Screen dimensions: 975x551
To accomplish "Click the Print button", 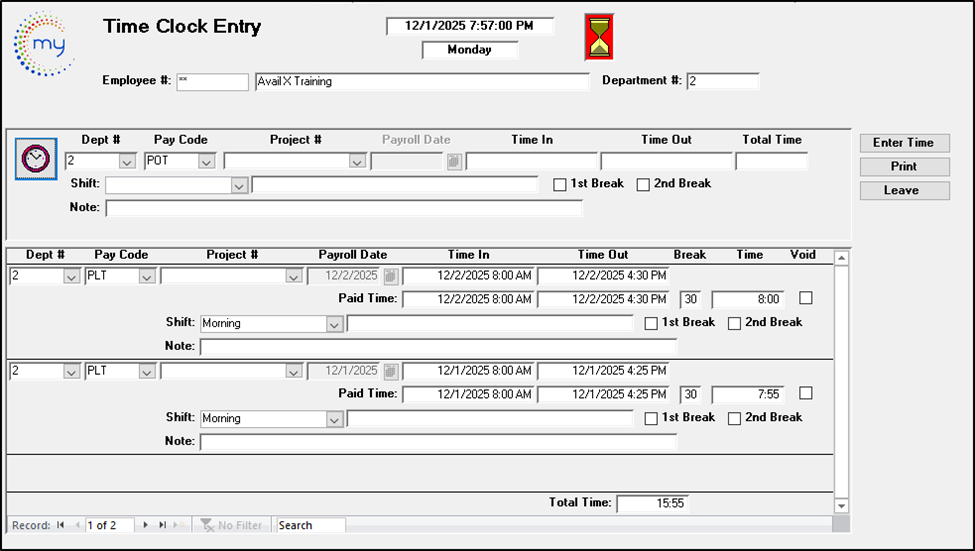I will click(904, 167).
